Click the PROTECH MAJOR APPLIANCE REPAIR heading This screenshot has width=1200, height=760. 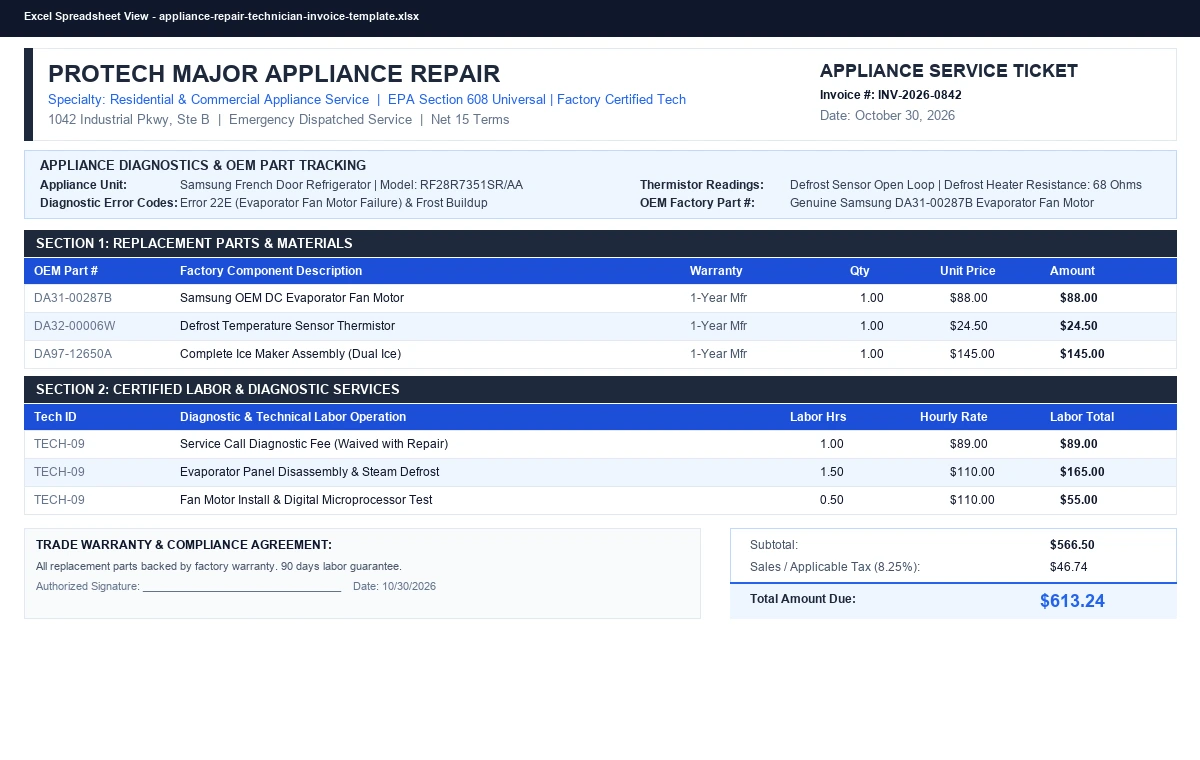274,74
